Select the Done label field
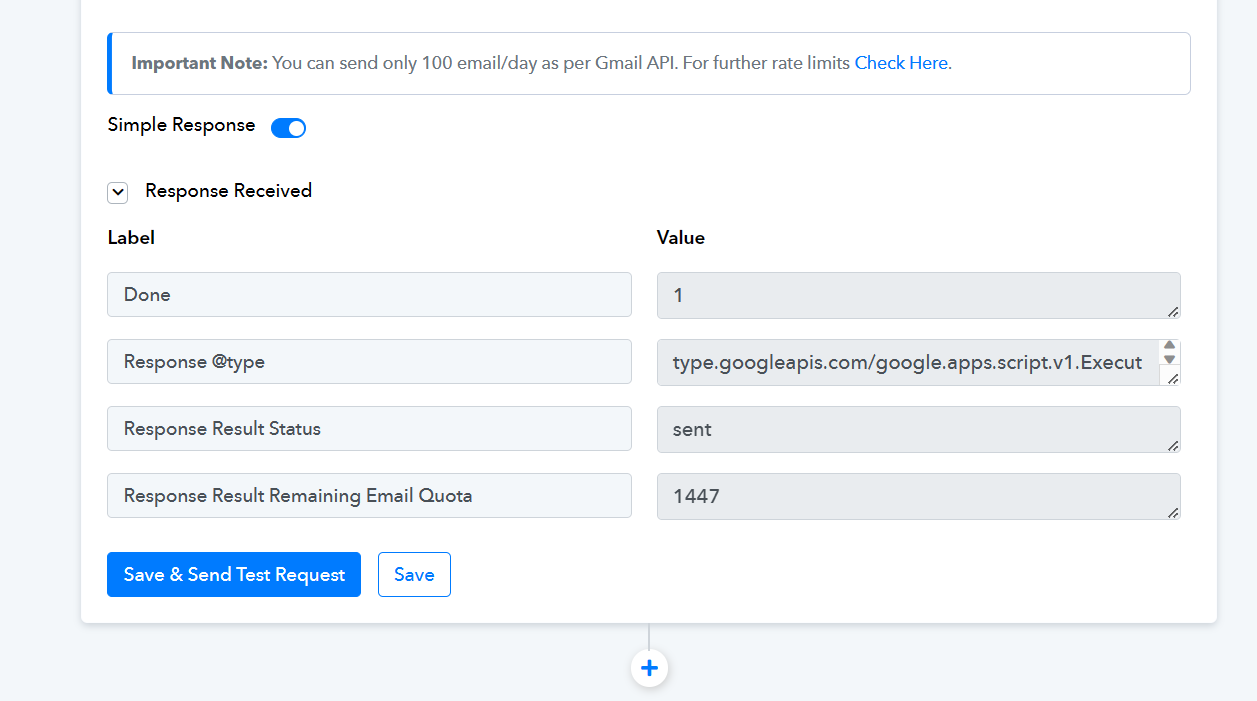 pos(369,295)
